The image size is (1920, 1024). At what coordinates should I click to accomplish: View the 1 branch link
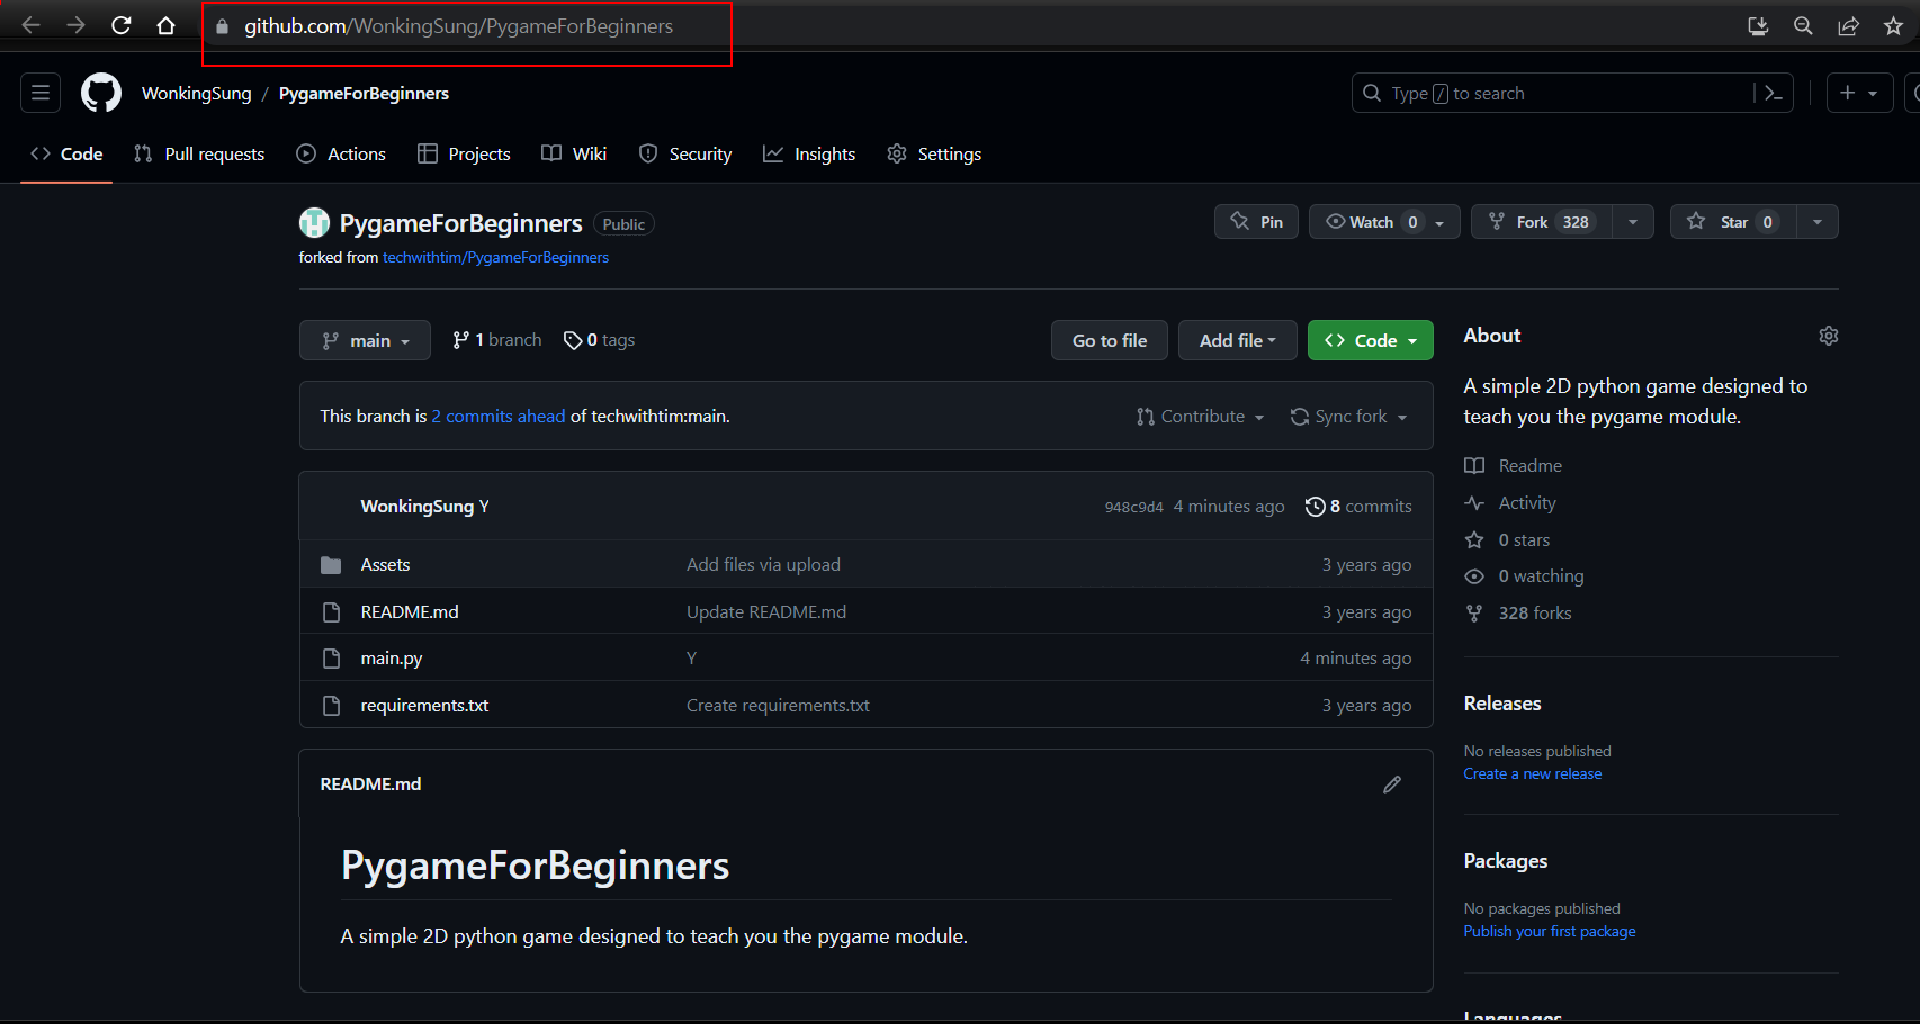497,341
